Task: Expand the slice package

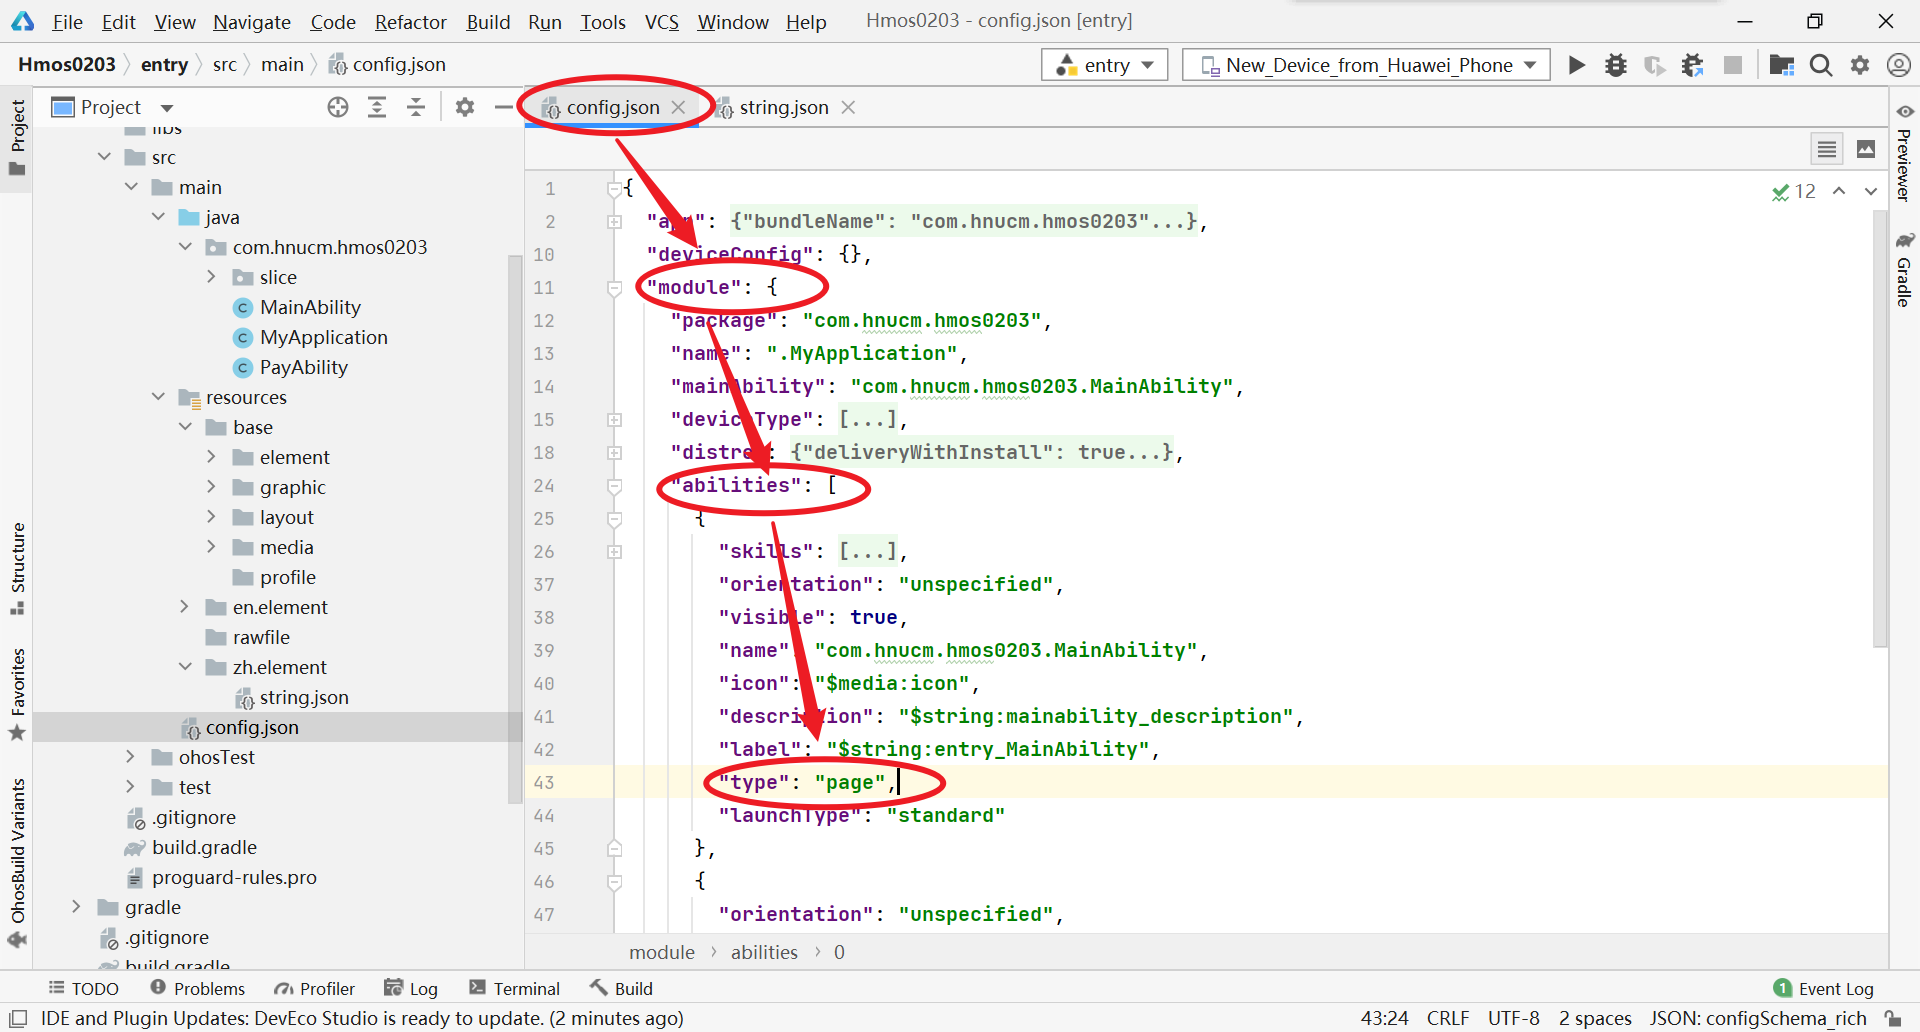Action: [212, 277]
